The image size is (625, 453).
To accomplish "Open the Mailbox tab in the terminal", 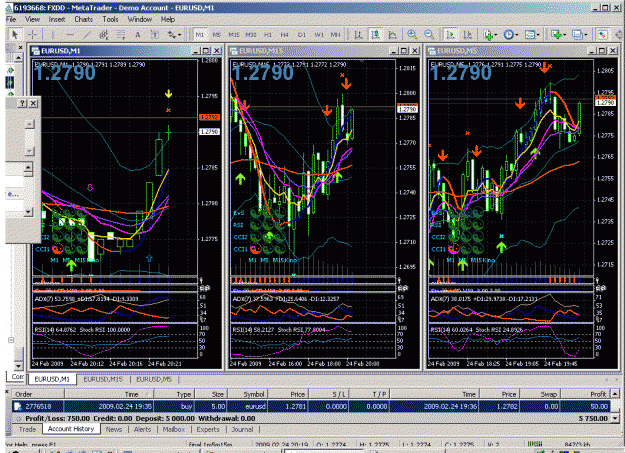I will click(x=173, y=429).
